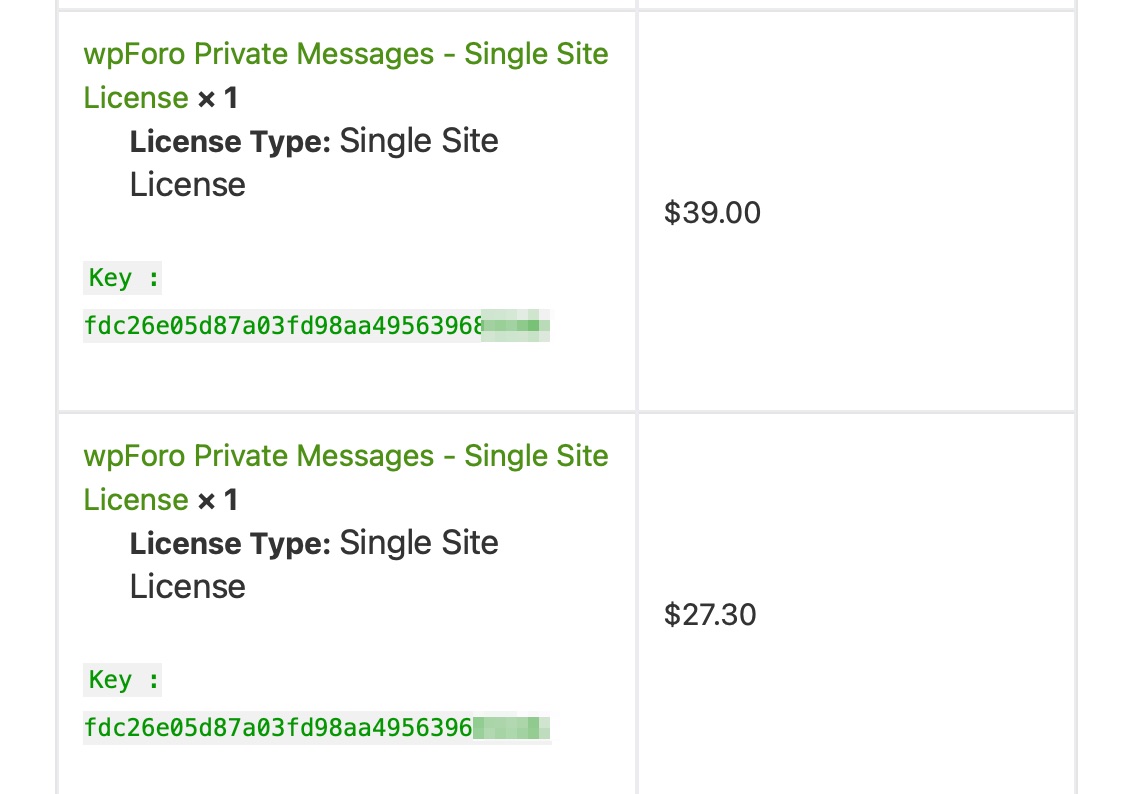Click the blurred end of the $27.30 row key
Screen dimensions: 1122x794
coord(512,728)
